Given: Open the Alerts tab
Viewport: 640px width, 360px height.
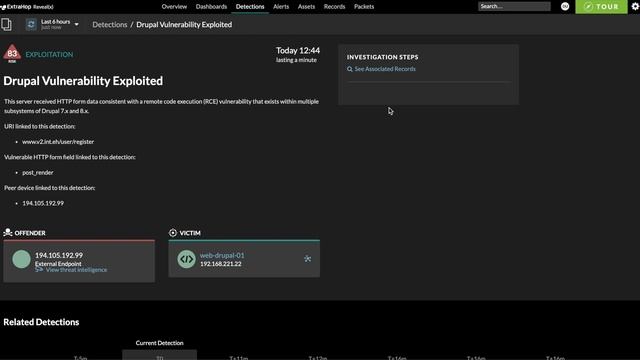Looking at the screenshot, I should tap(281, 7).
